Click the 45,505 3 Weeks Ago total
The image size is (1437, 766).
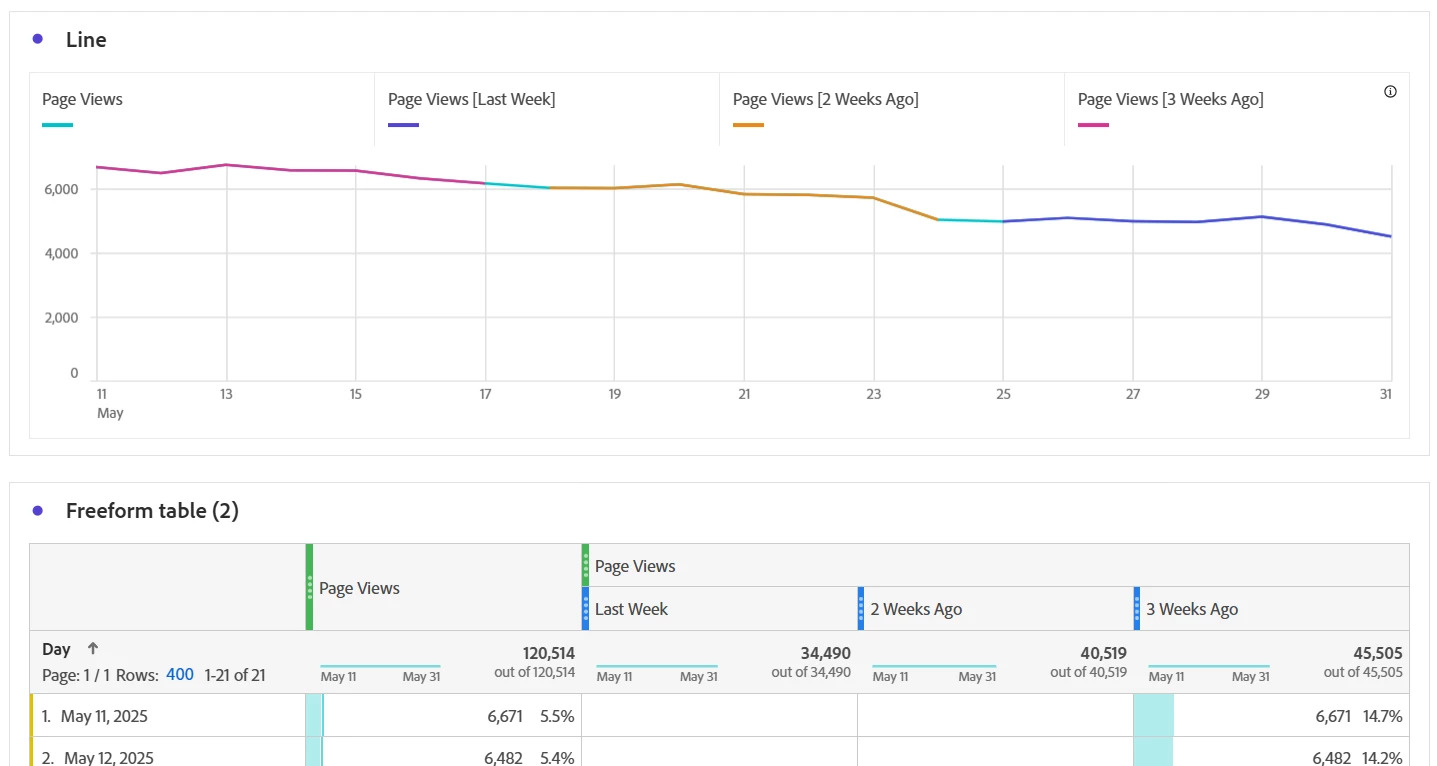pyautogui.click(x=1377, y=654)
